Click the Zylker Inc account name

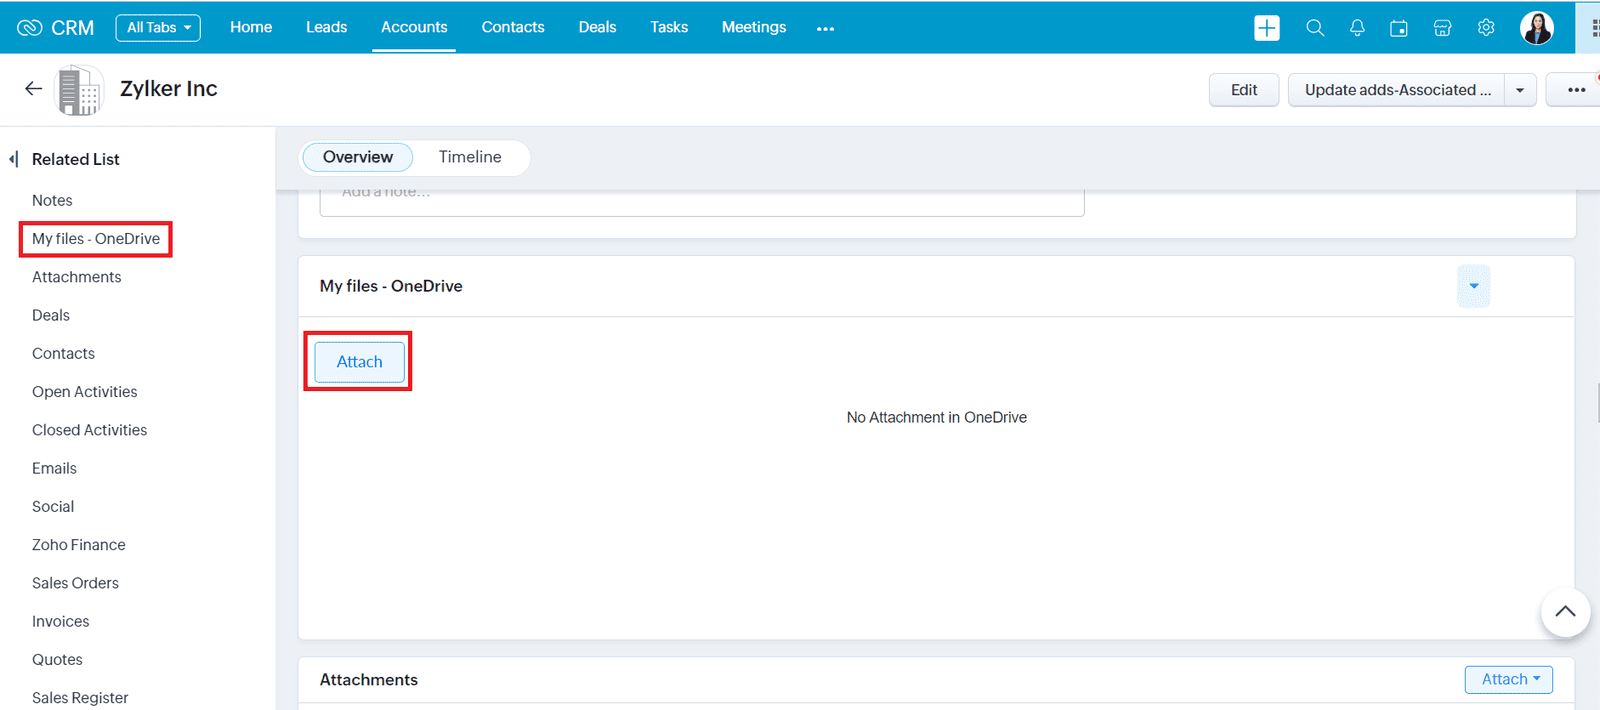169,89
